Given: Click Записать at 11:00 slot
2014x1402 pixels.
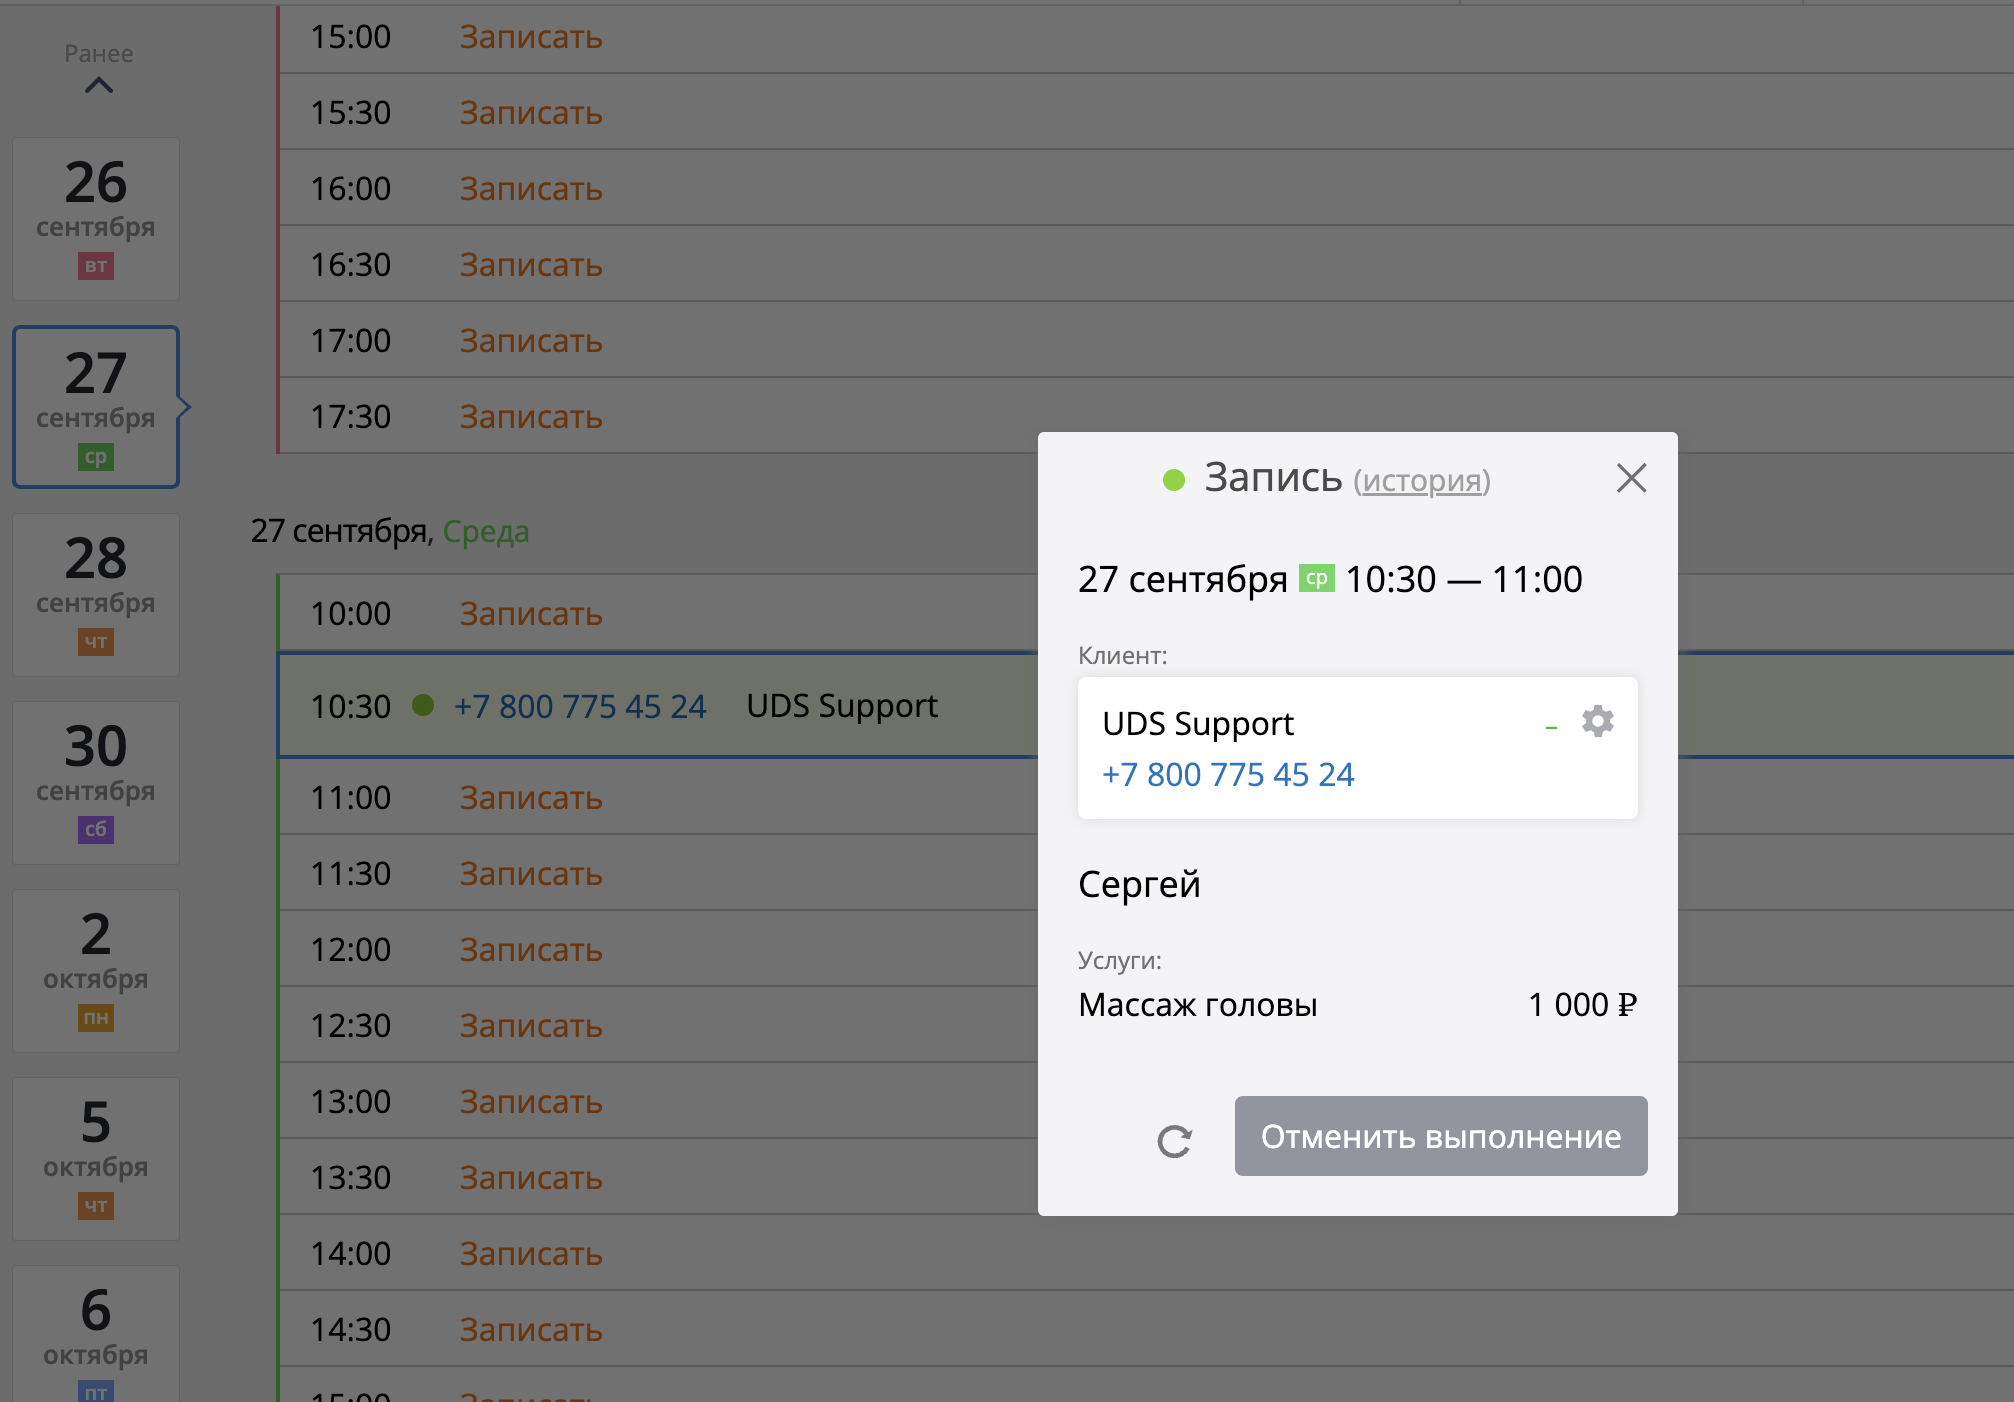Looking at the screenshot, I should [531, 798].
